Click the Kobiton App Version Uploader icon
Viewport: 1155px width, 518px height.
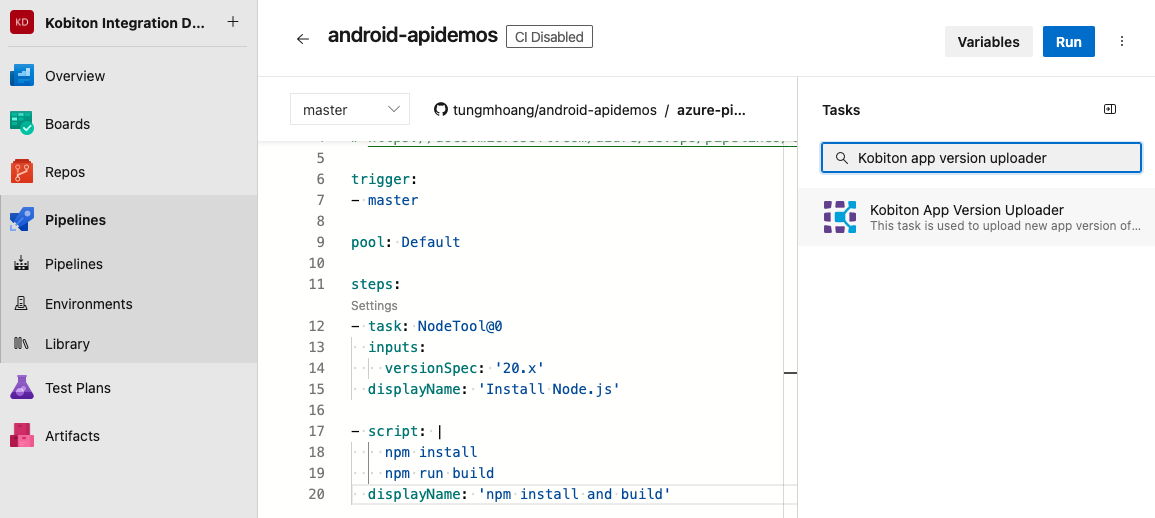click(x=840, y=217)
